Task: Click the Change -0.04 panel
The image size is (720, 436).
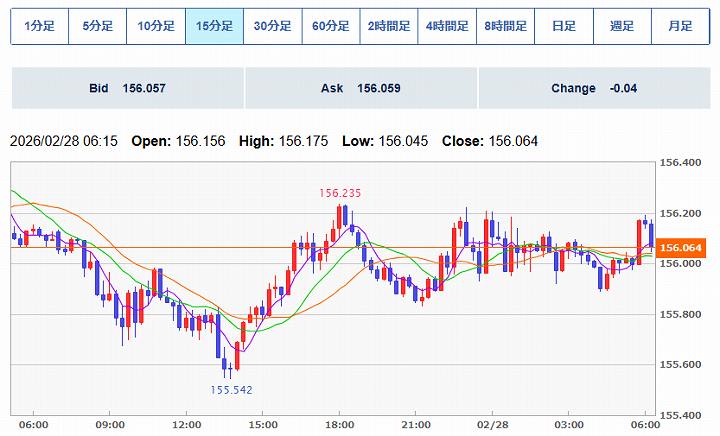Action: [x=594, y=88]
